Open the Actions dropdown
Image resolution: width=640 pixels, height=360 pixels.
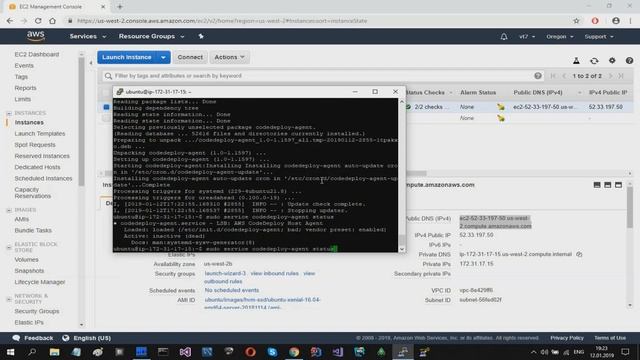click(x=229, y=57)
